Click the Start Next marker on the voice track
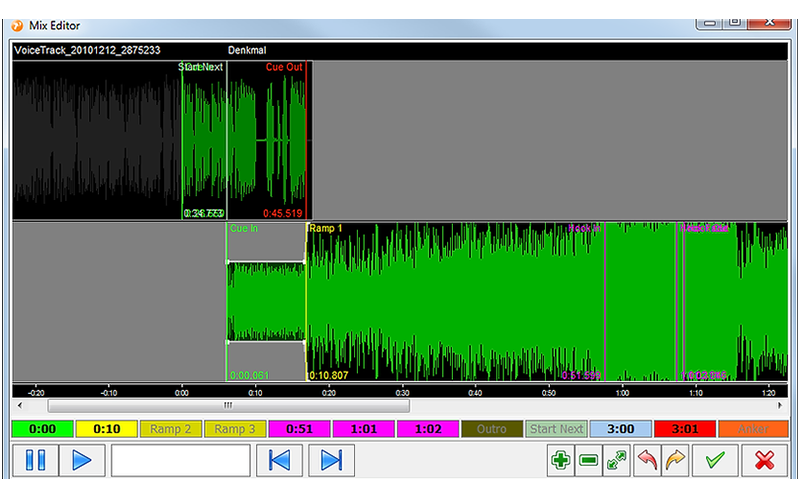Image resolution: width=800 pixels, height=500 pixels. 201,67
